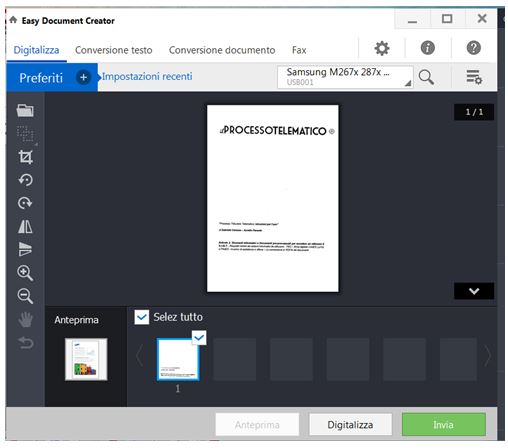Switch to Conversione testo tab
Screen dimensions: 508x448
click(x=114, y=50)
